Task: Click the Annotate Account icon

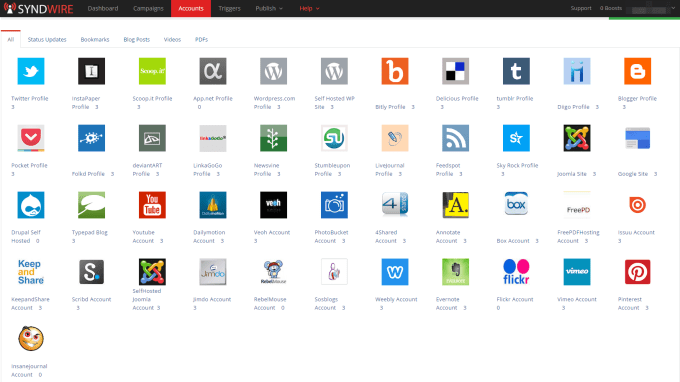Action: point(455,205)
